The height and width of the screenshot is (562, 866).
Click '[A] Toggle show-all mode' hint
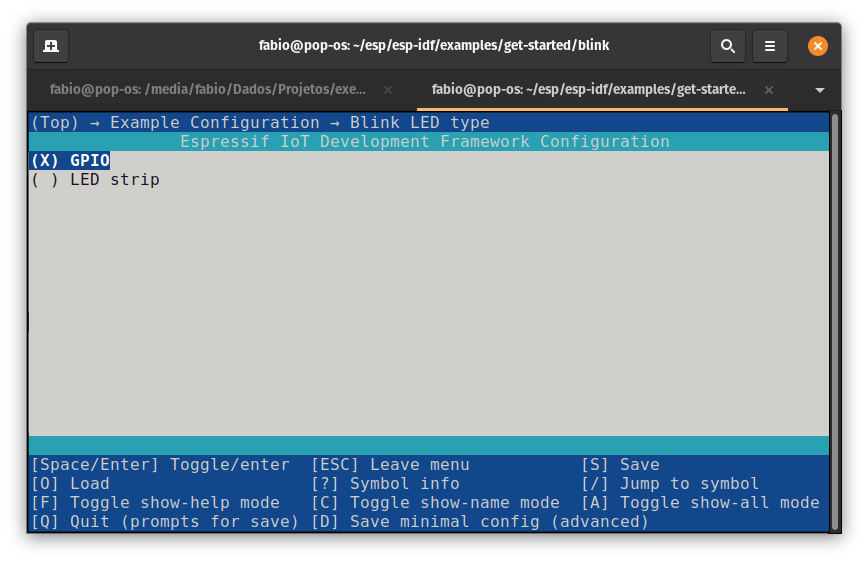pyautogui.click(x=700, y=503)
